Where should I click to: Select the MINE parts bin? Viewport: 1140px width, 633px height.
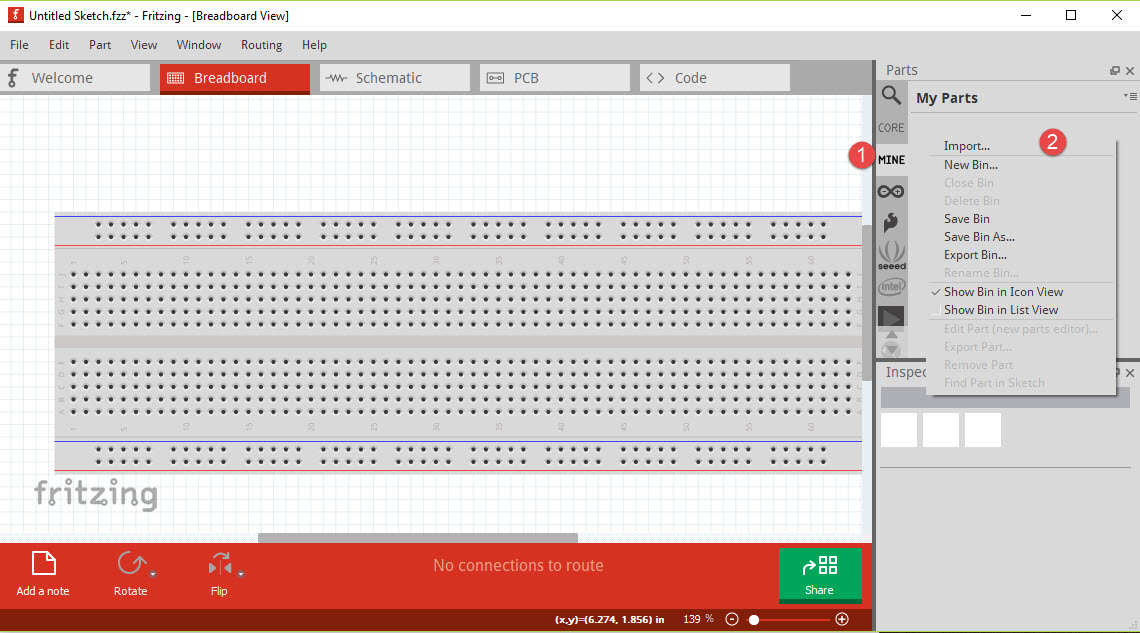click(x=891, y=160)
